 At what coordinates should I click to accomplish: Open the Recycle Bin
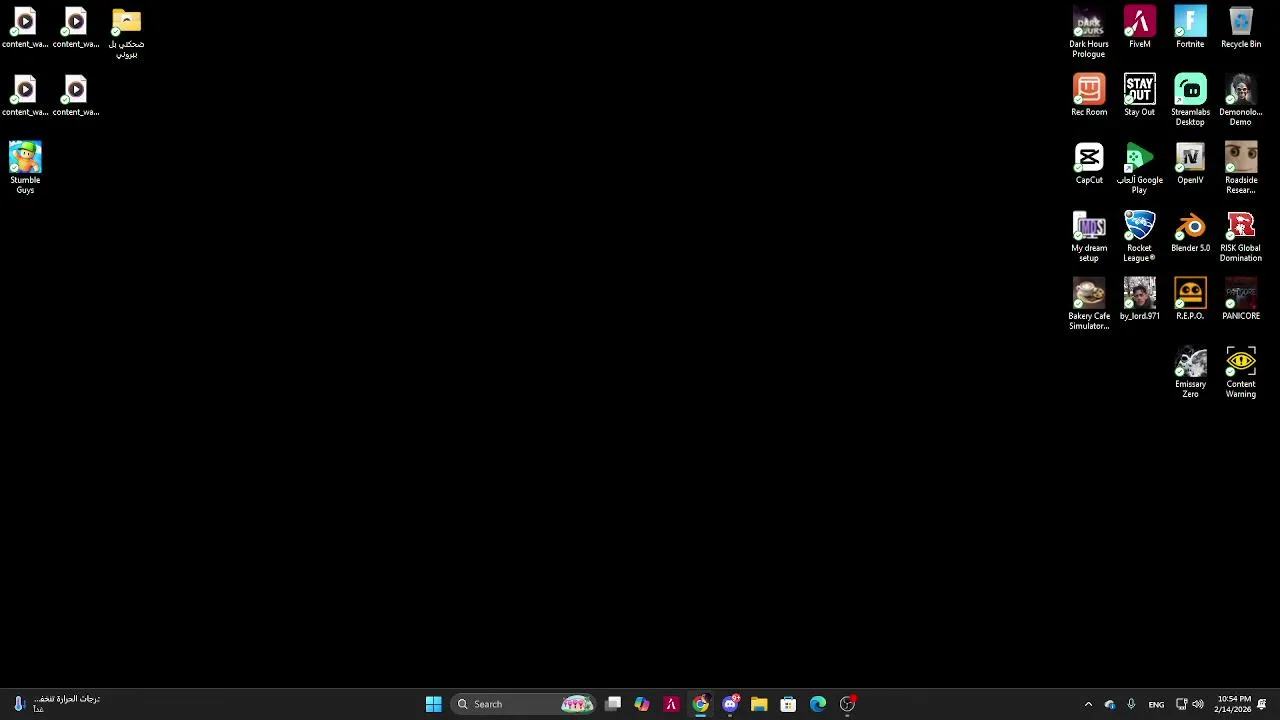[x=1240, y=27]
